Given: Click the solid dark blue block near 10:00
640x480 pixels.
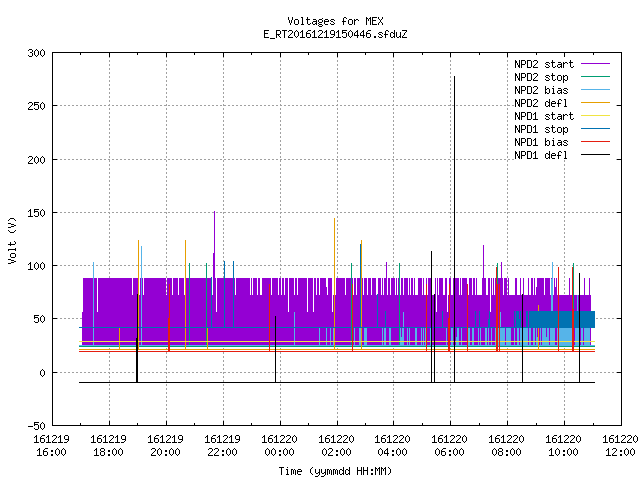Looking at the screenshot, I should point(562,319).
